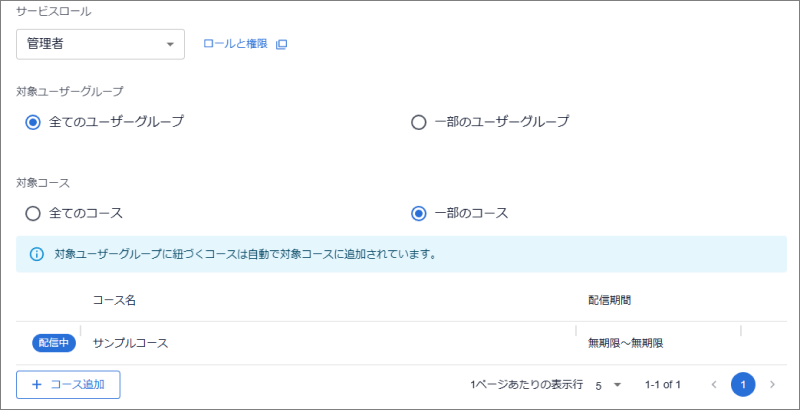Click the external window icon beside ロールと権限
The image size is (800, 410).
pos(281,44)
